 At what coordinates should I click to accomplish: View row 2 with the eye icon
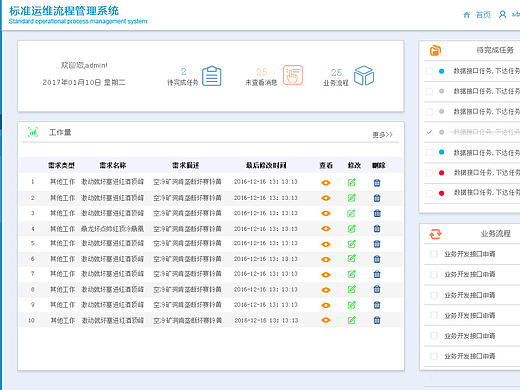[326, 198]
